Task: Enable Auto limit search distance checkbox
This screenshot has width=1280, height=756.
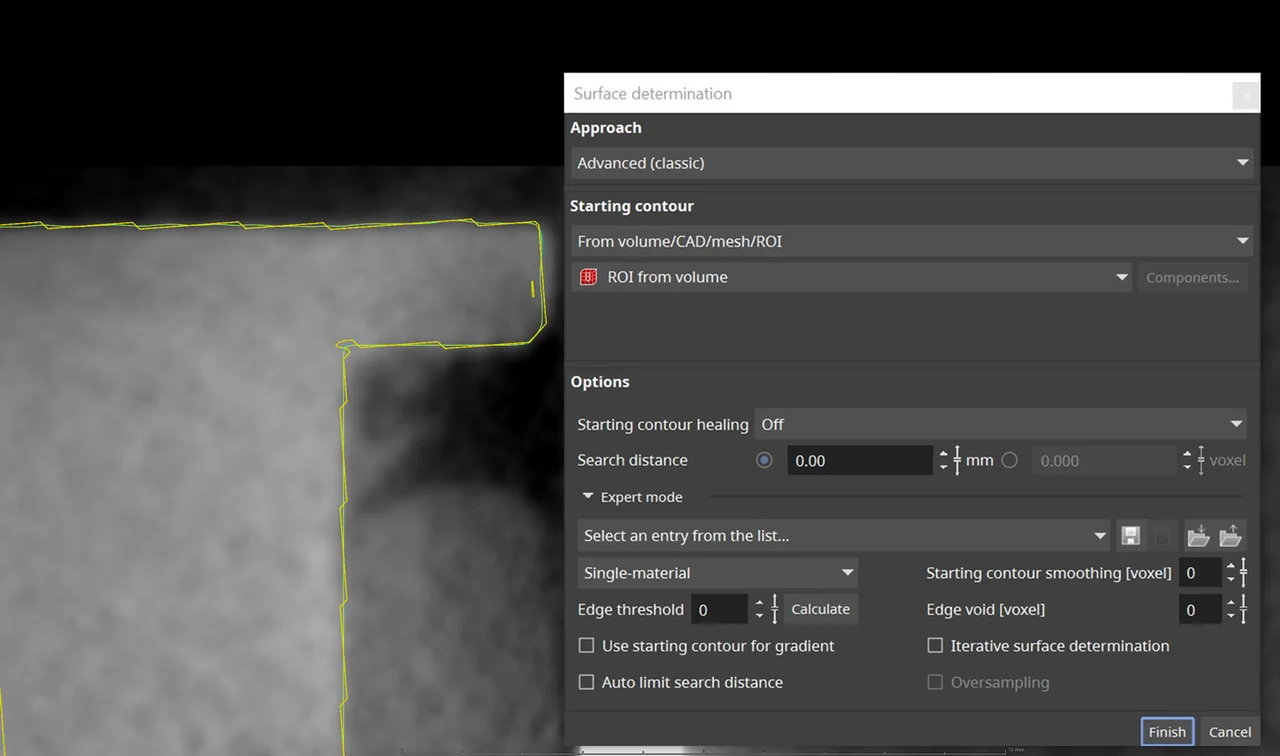Action: pyautogui.click(x=587, y=682)
